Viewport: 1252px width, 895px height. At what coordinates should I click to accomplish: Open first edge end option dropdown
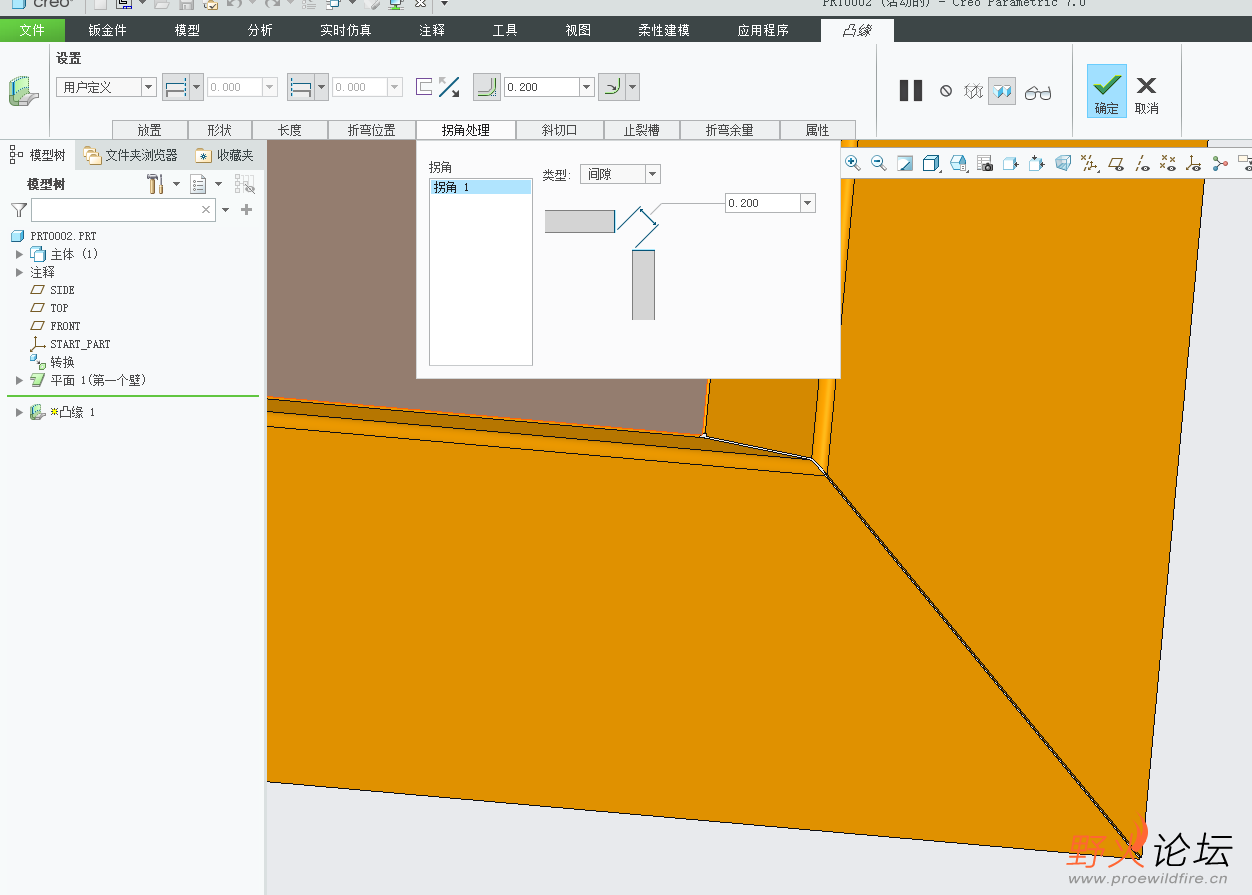click(196, 87)
